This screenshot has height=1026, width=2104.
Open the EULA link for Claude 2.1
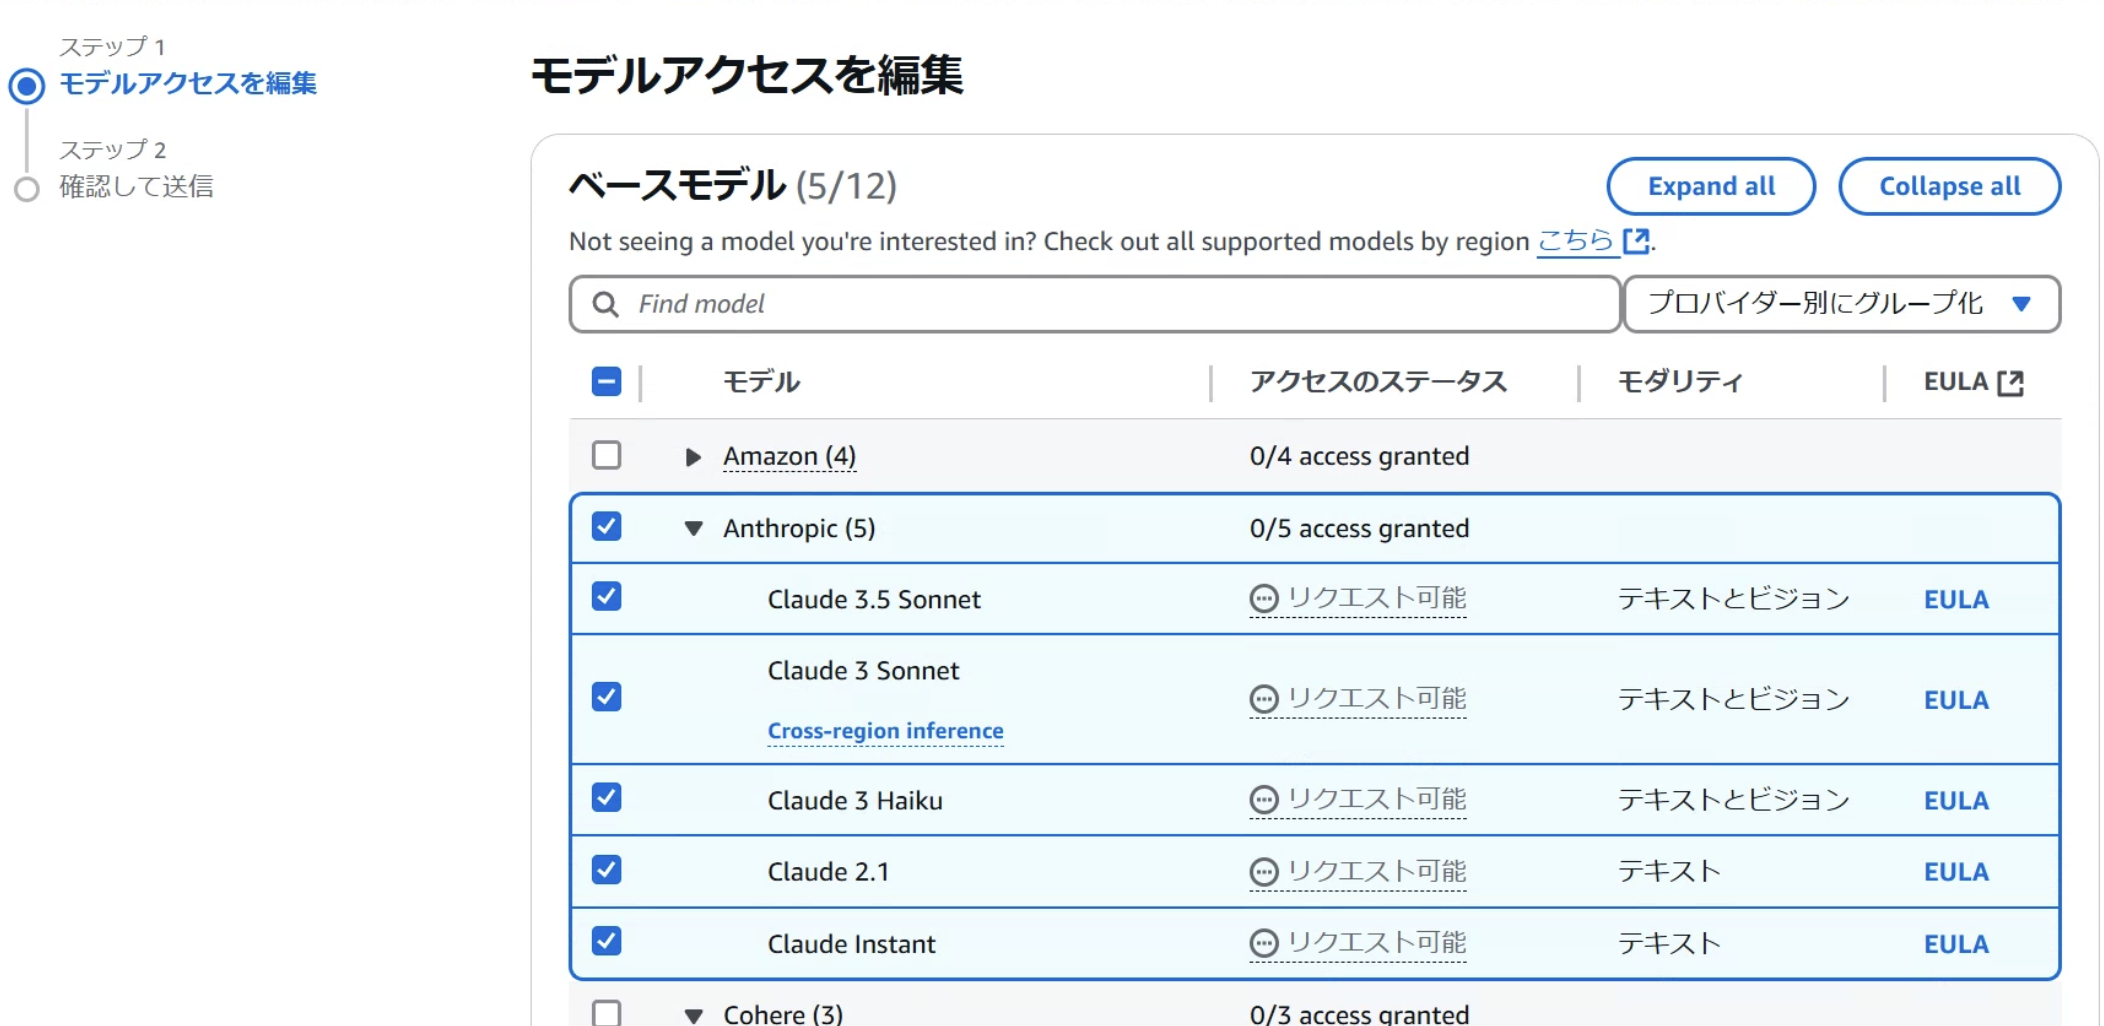coord(1955,871)
